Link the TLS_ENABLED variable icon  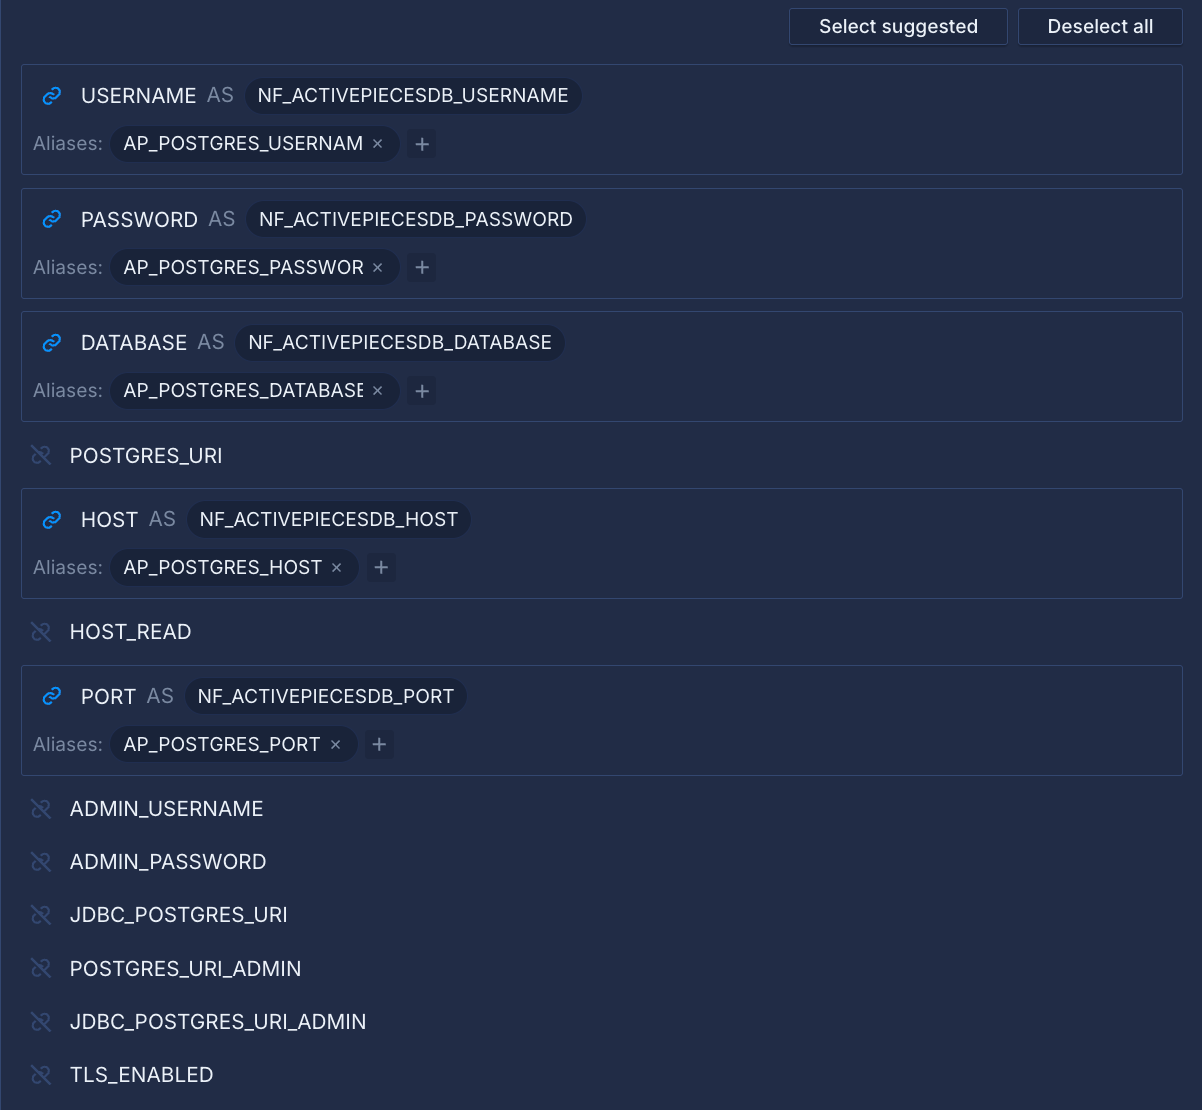click(41, 1075)
